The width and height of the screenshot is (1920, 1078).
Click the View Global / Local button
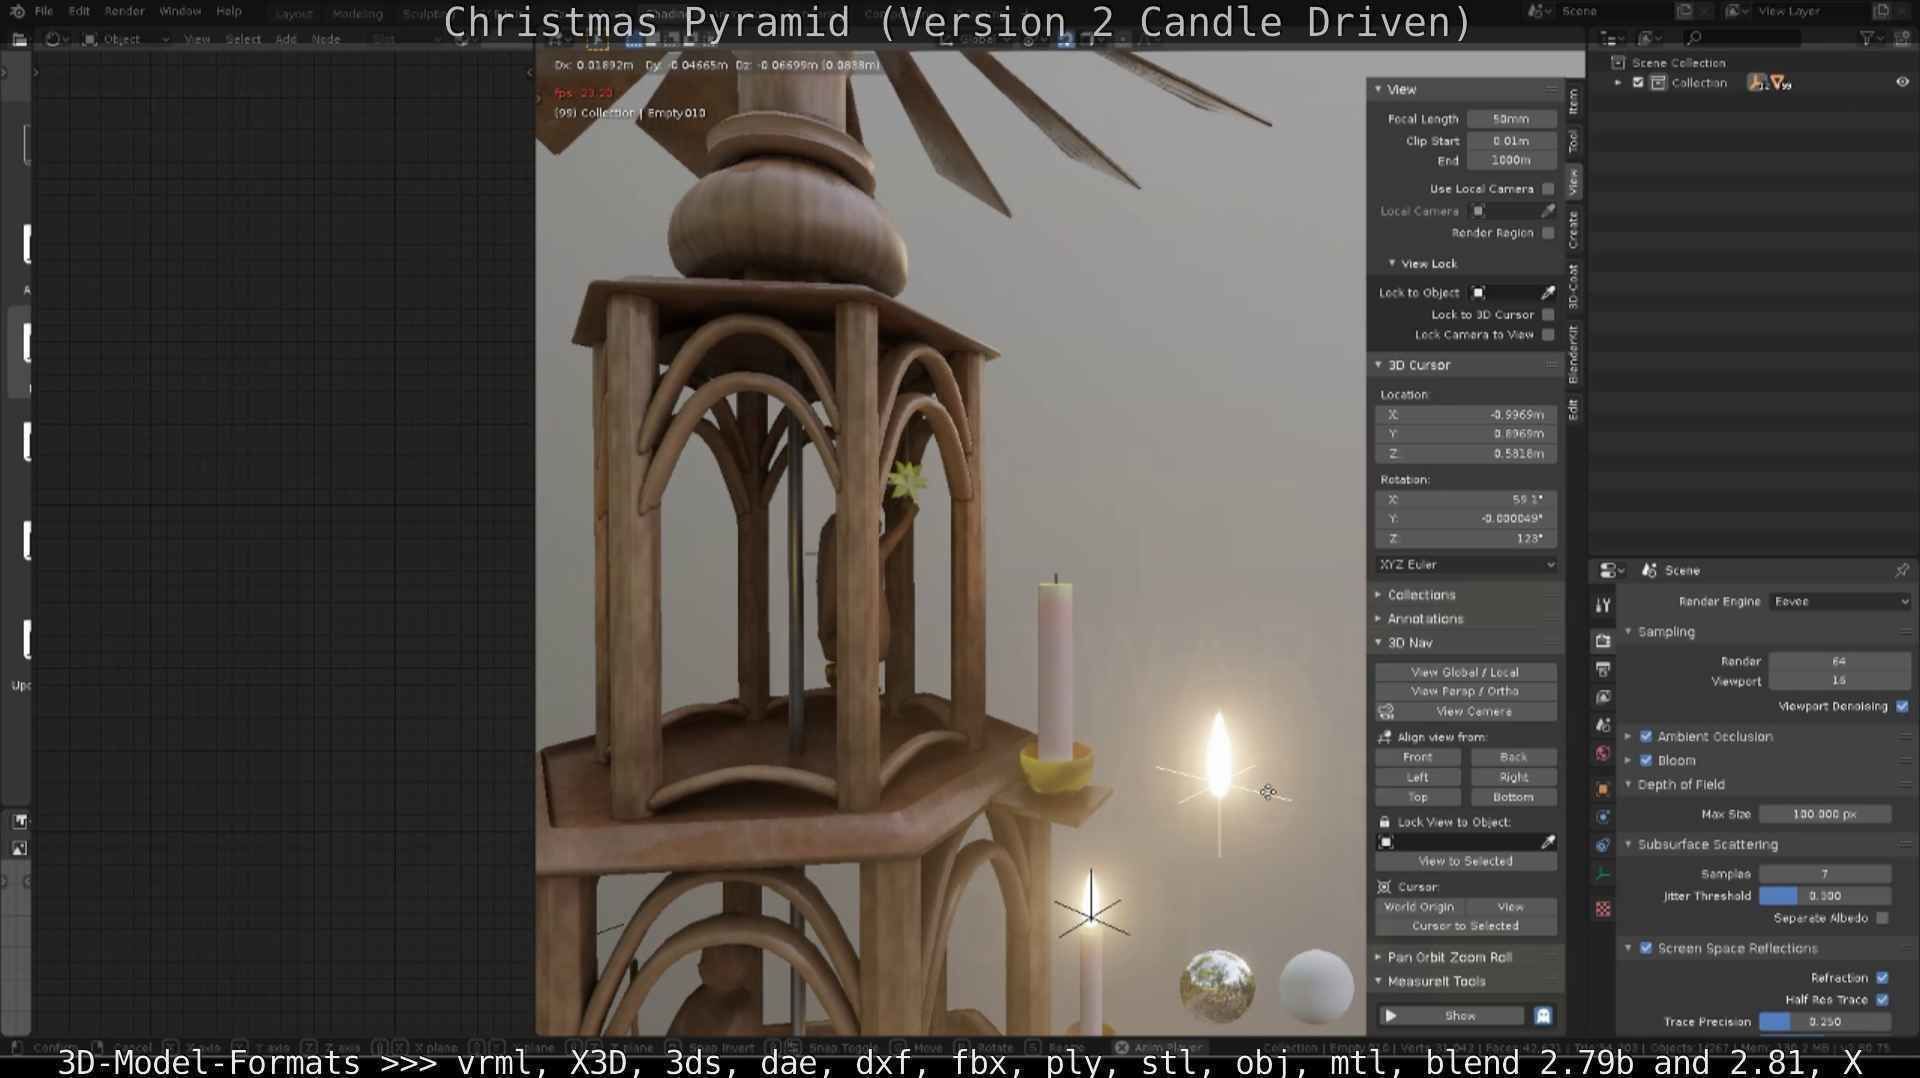click(1465, 672)
